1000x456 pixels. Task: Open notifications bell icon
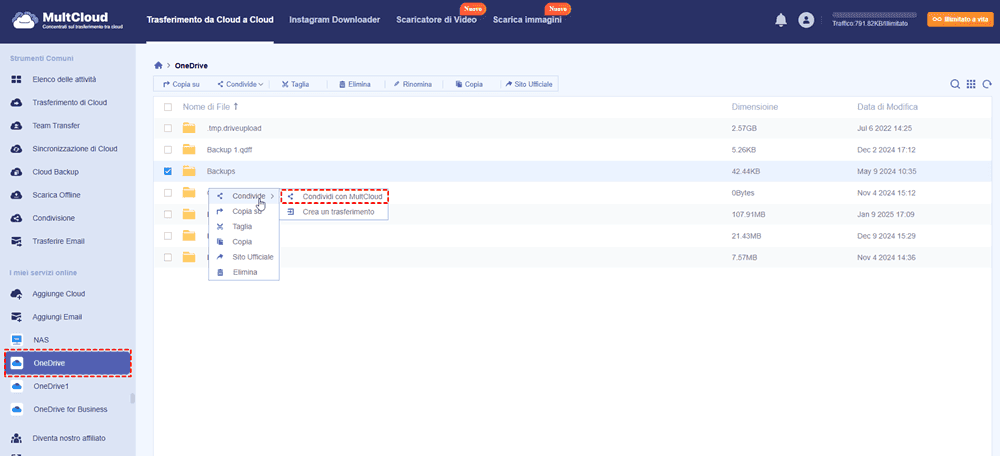tap(781, 20)
